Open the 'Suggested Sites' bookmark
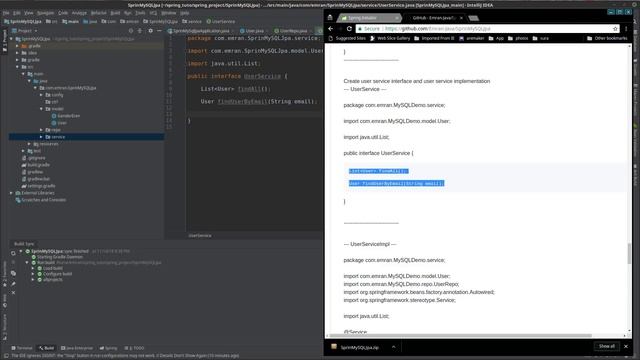This screenshot has width=640, height=360. pos(347,38)
